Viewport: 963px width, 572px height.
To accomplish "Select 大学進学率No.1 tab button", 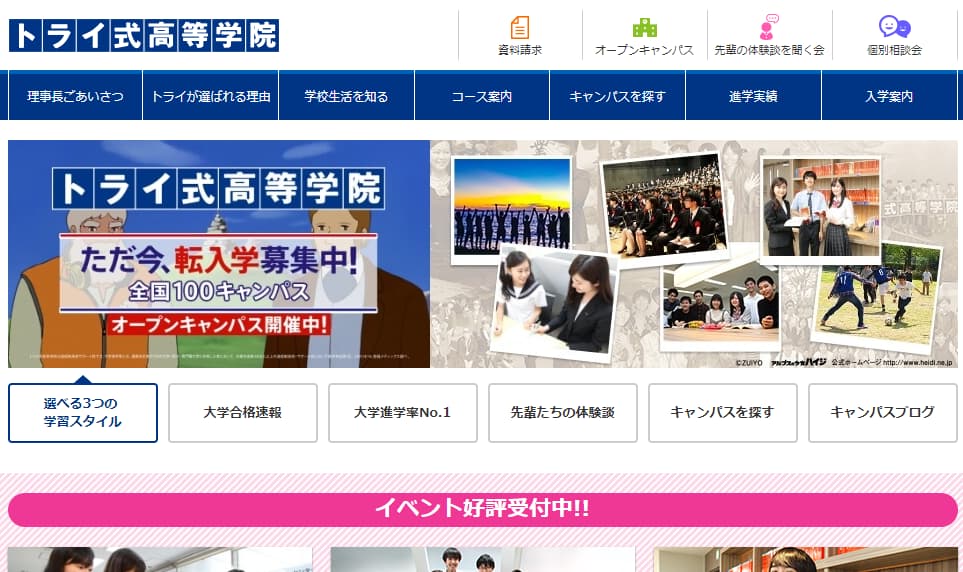I will (403, 412).
